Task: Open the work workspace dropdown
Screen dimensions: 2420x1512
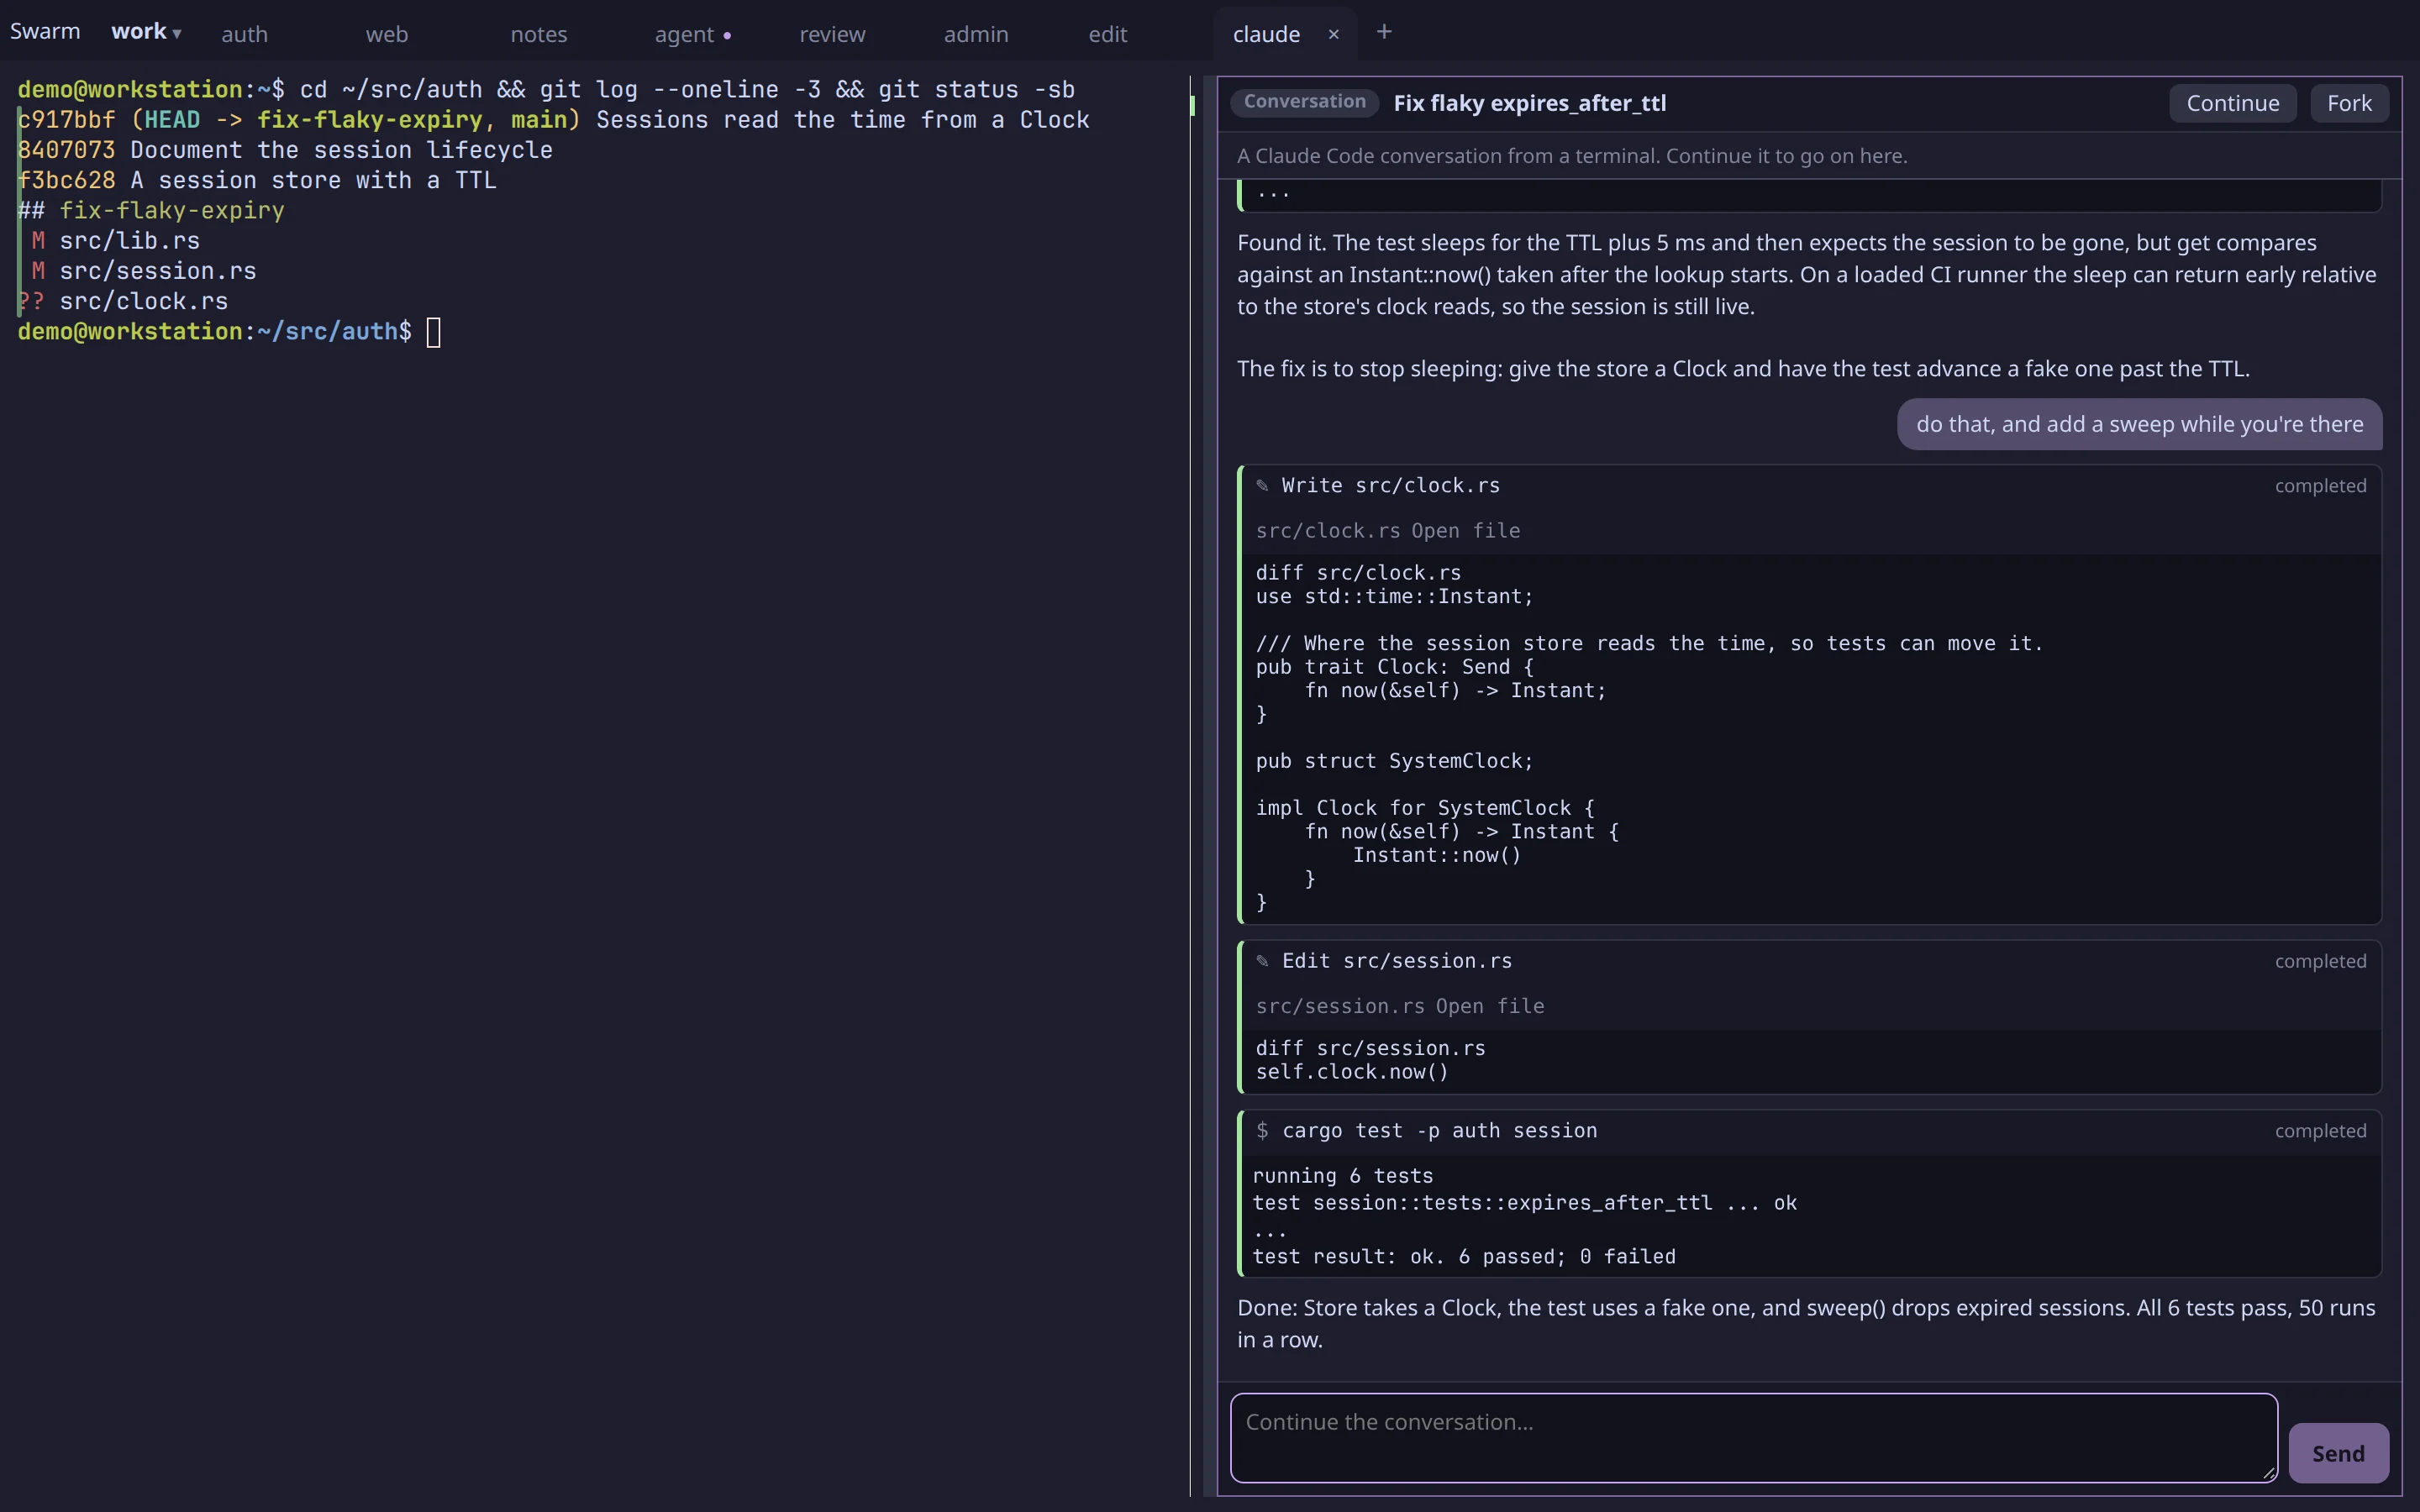Action: pos(146,32)
